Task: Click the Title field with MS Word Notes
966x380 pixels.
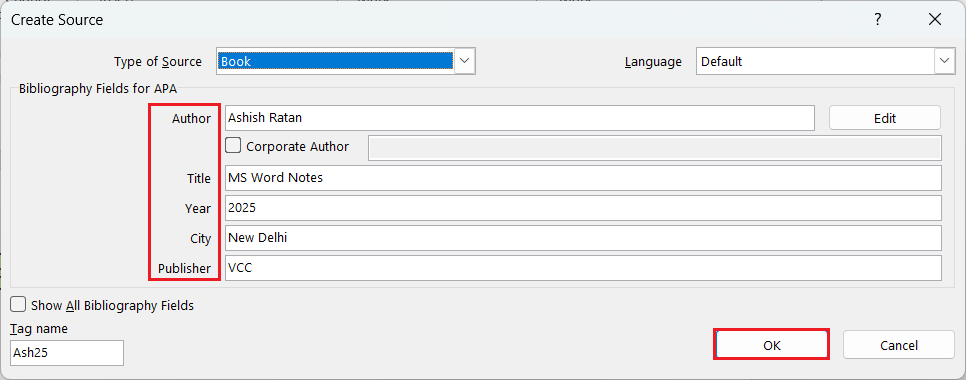Action: click(583, 178)
